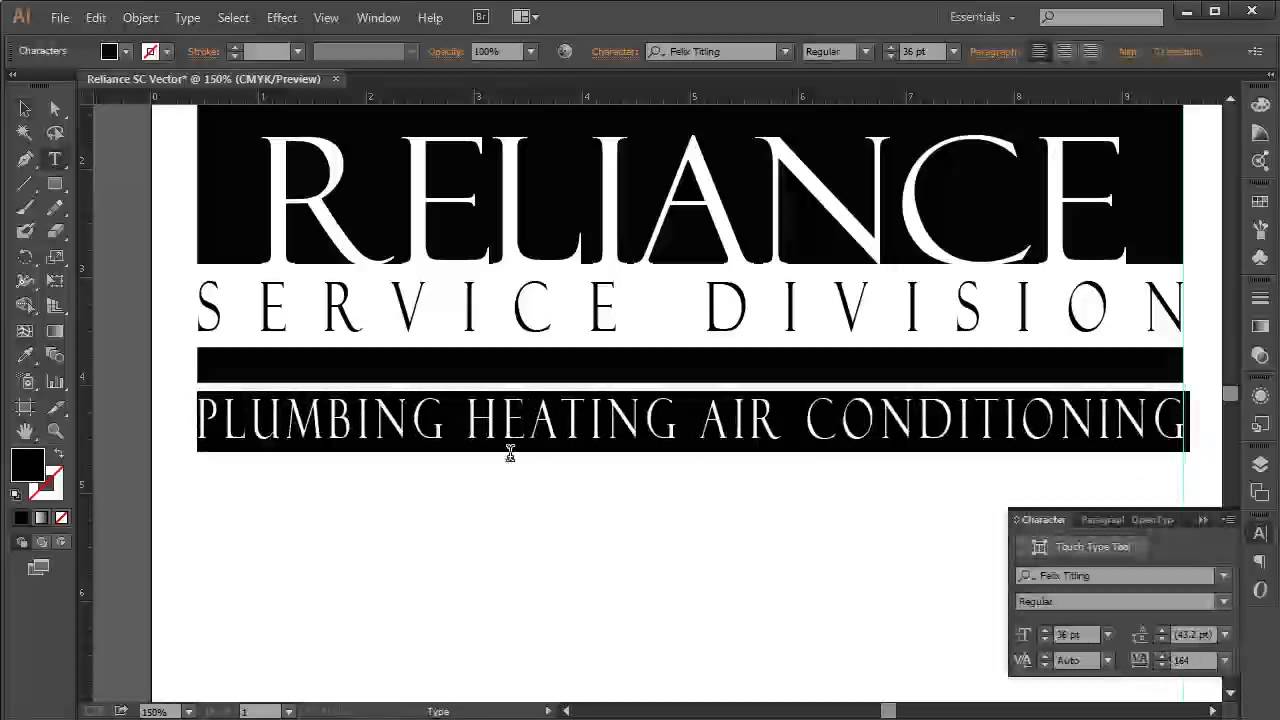Select the Rectangle tool
Screen dimensions: 1280x720
coord(55,184)
